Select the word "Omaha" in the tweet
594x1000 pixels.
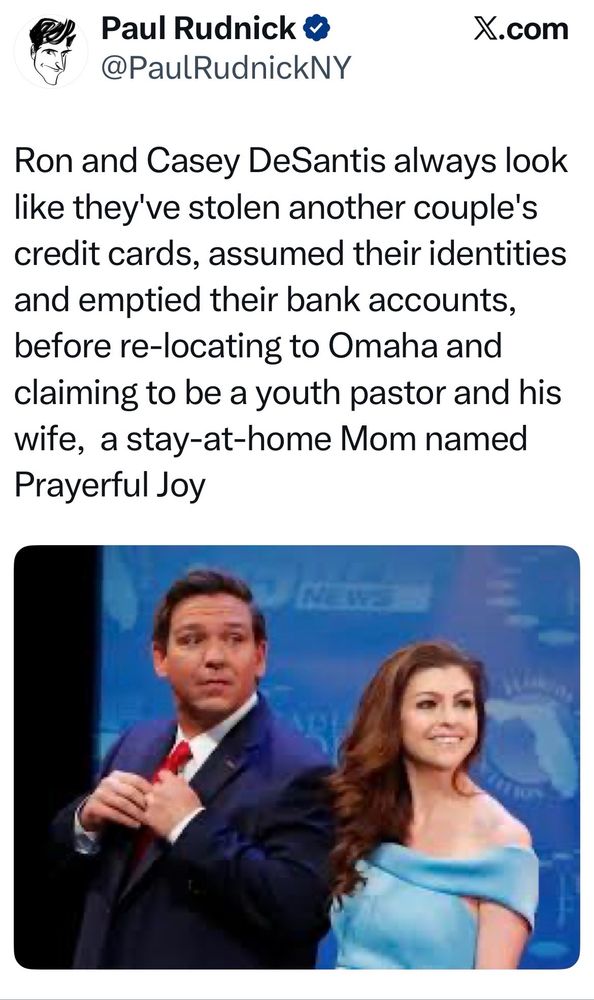tap(383, 346)
